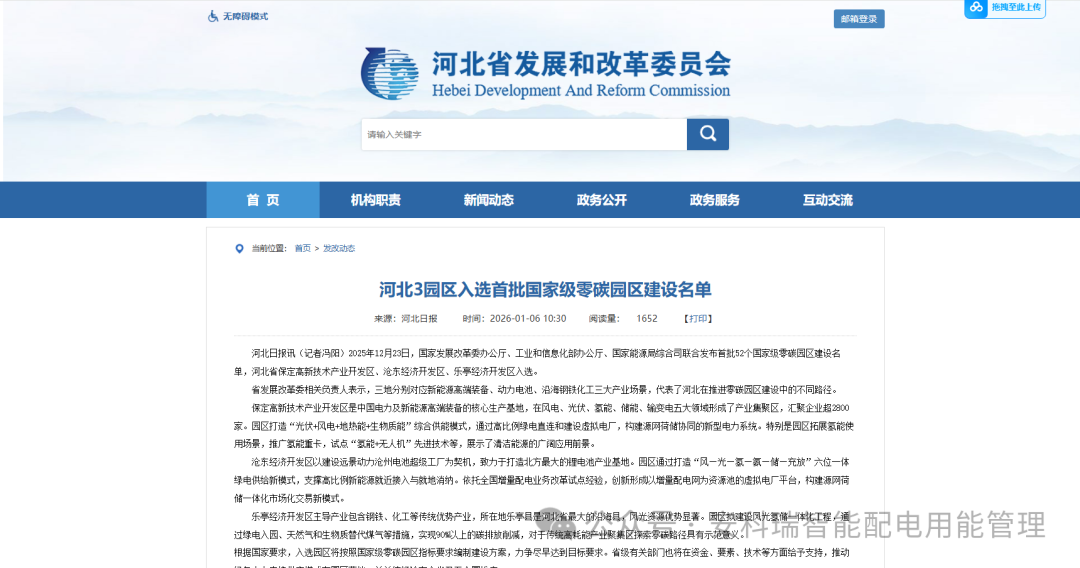Click the paragraph starting 省发展改革委相关负责人表示

[x=544, y=390]
